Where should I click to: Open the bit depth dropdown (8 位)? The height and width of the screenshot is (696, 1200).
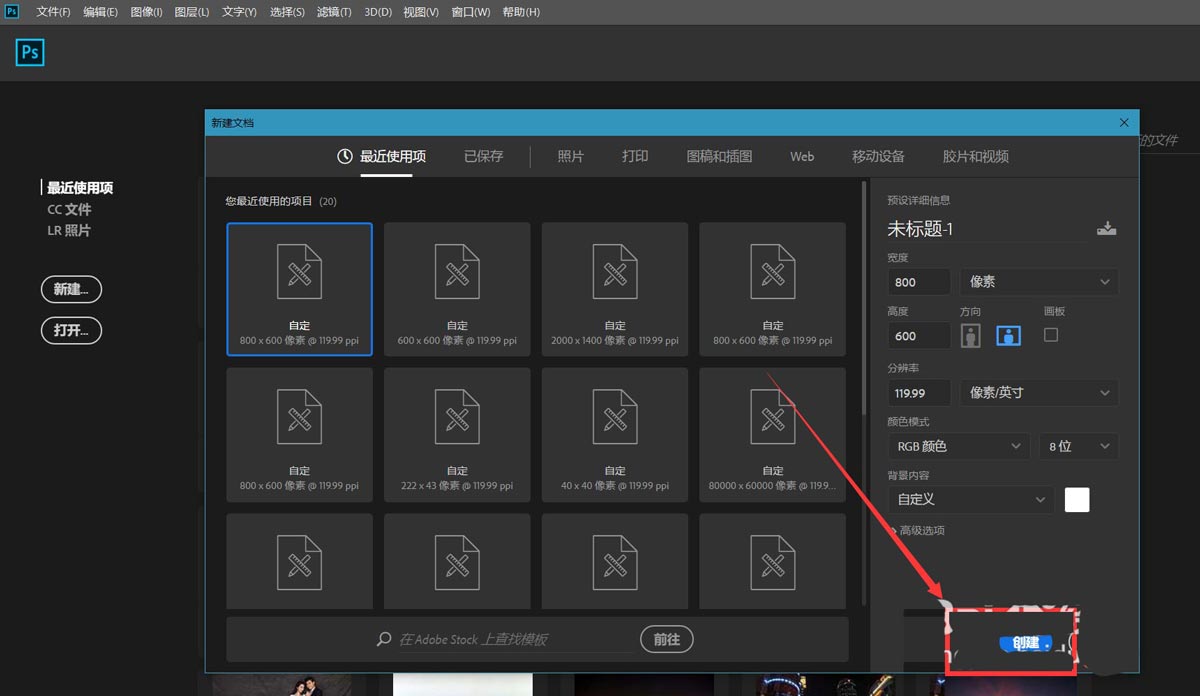(x=1078, y=446)
